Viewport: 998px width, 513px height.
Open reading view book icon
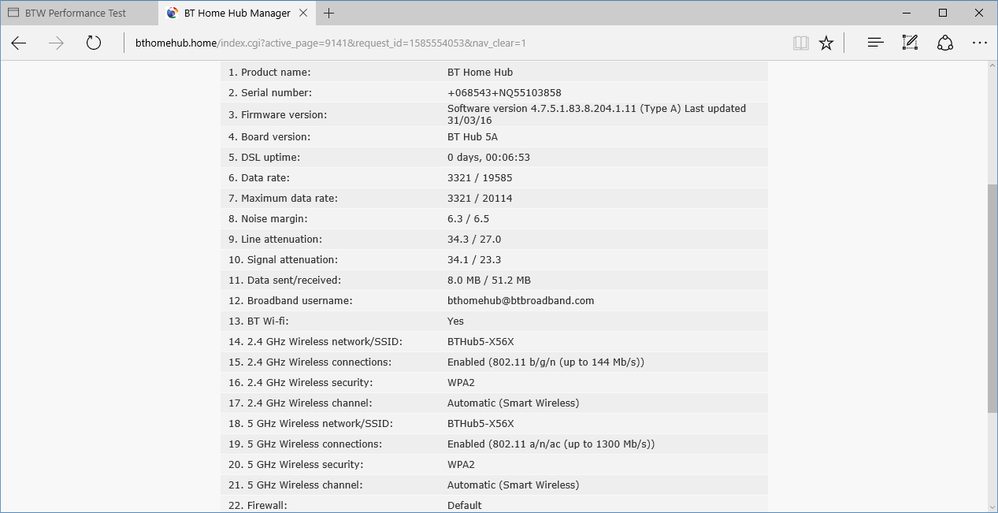point(801,43)
